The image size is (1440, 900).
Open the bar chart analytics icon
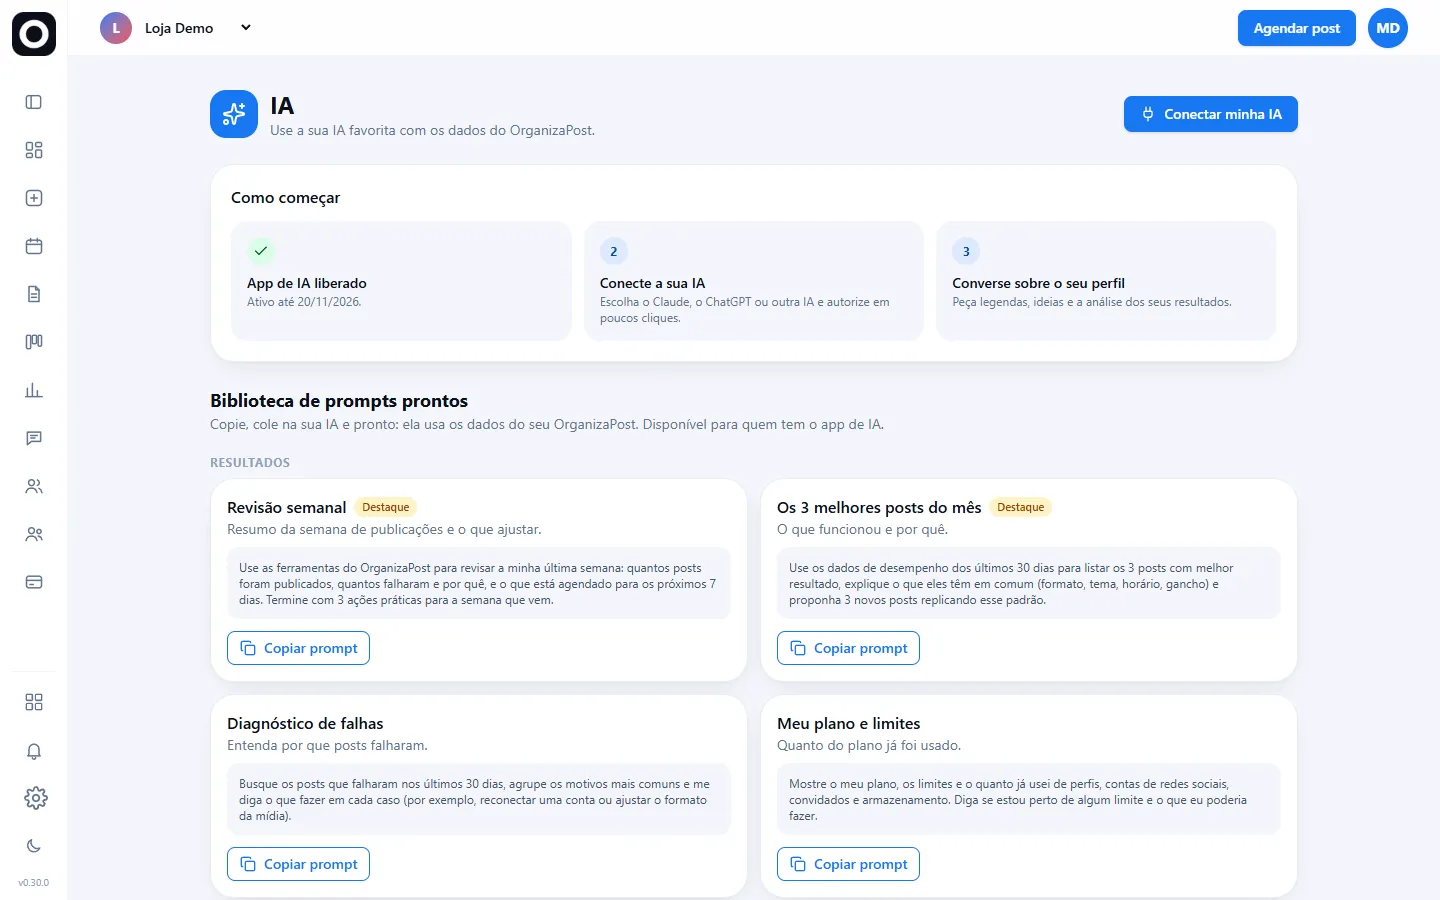coord(34,390)
